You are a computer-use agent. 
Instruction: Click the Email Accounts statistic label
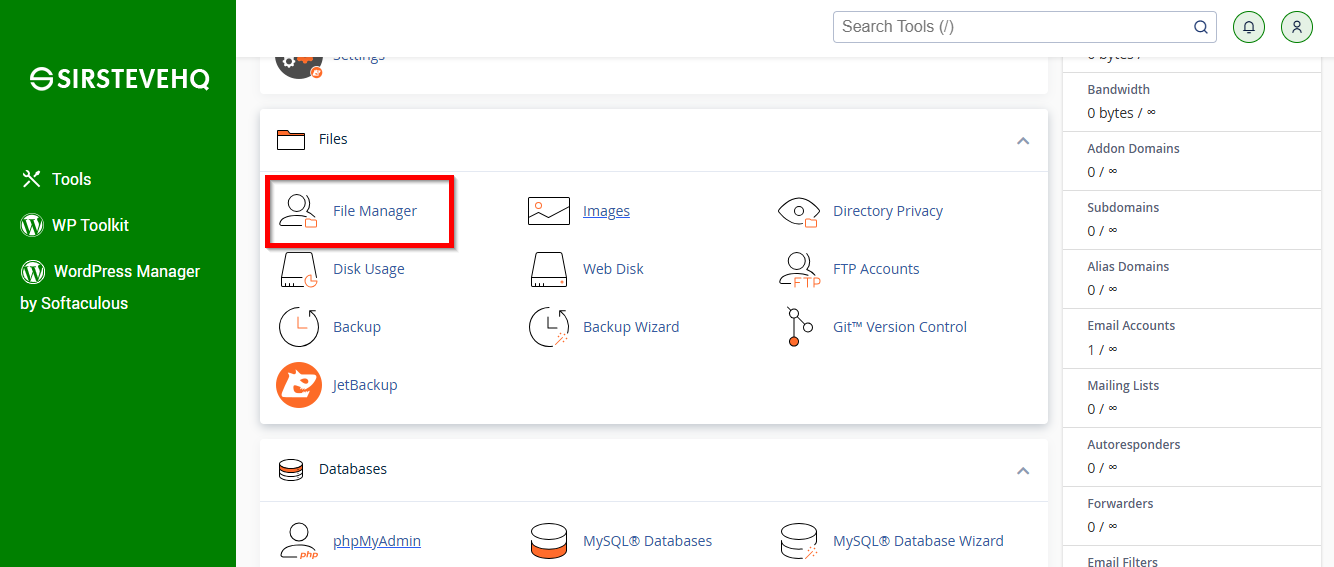coord(1131,326)
